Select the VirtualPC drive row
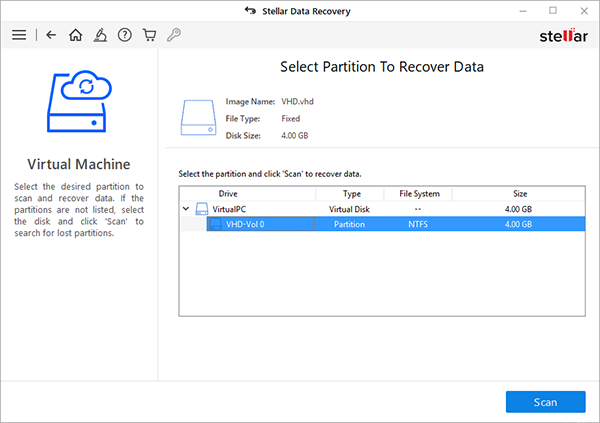The image size is (600, 423). tap(382, 209)
